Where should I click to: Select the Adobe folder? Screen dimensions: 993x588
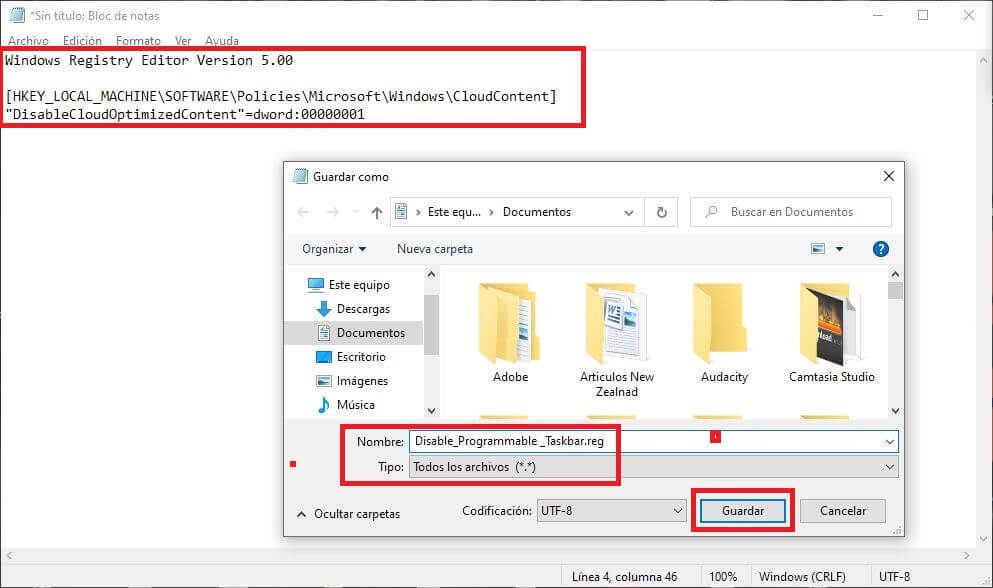coord(510,334)
